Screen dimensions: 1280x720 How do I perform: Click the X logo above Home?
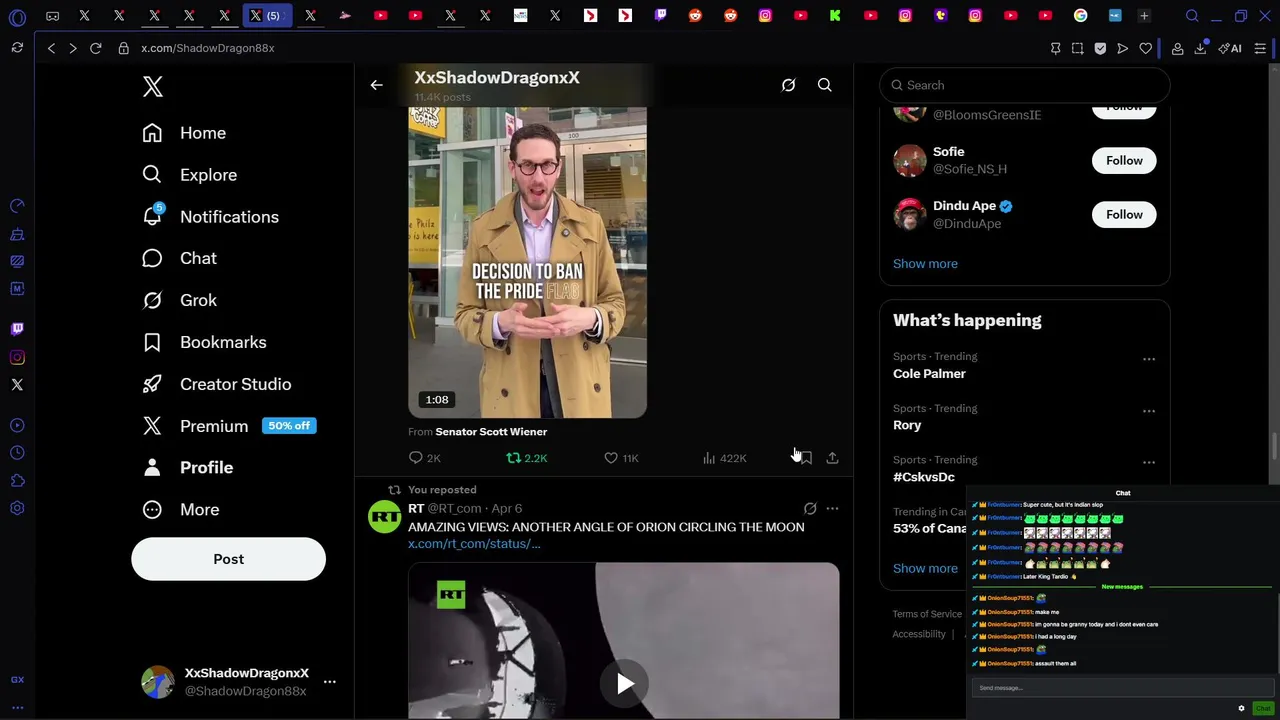[x=153, y=87]
